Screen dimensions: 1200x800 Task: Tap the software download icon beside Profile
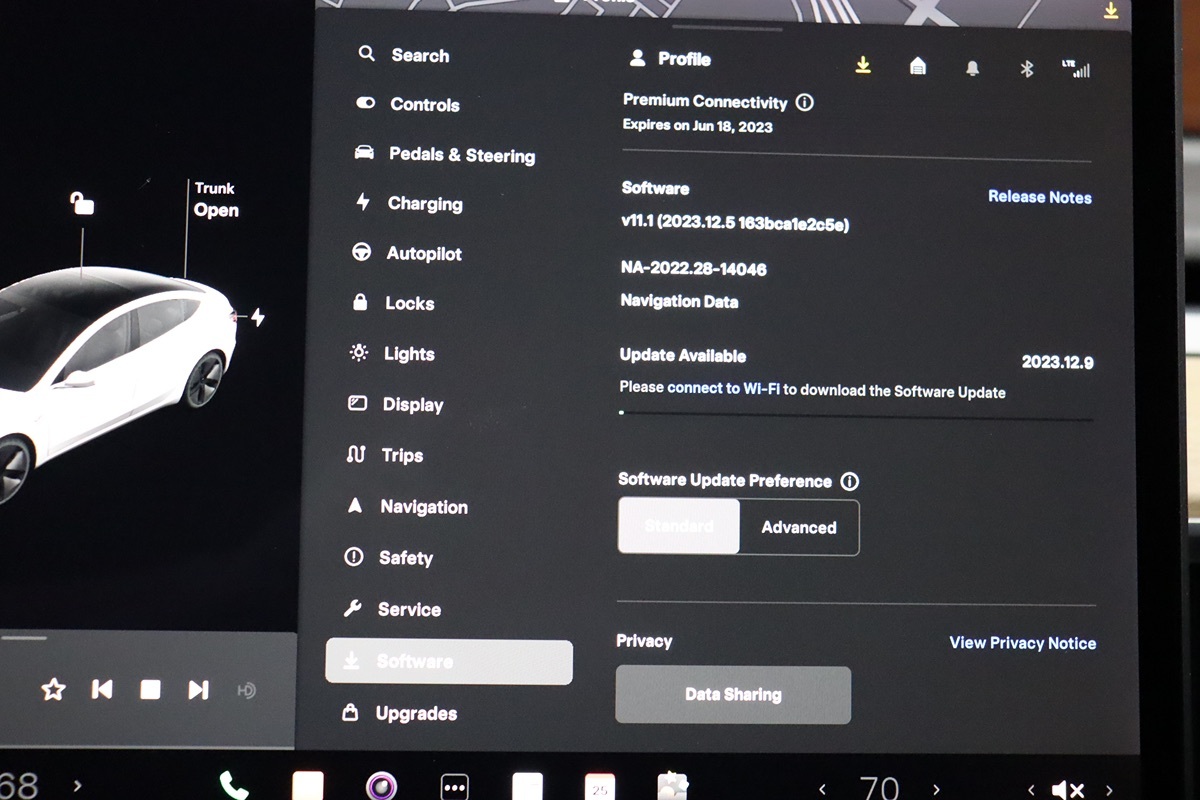tap(863, 66)
